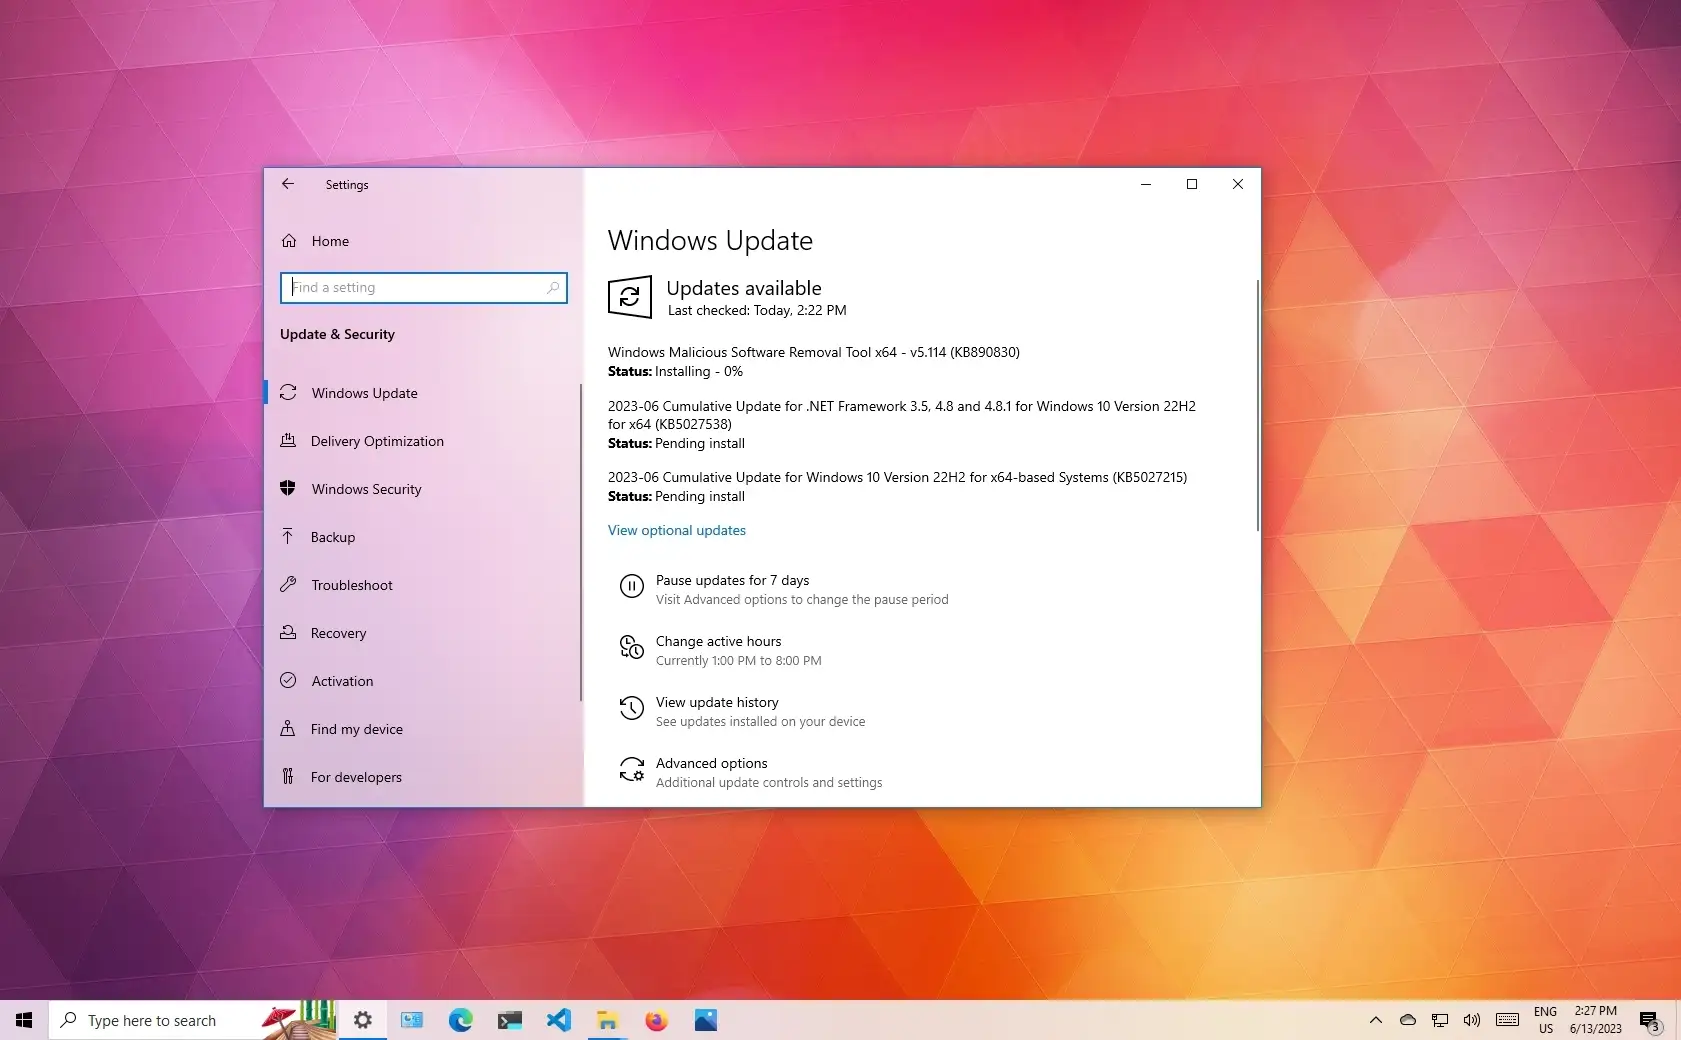This screenshot has width=1681, height=1040.
Task: Click .NET Framework KB5027538 update text
Action: [902, 415]
